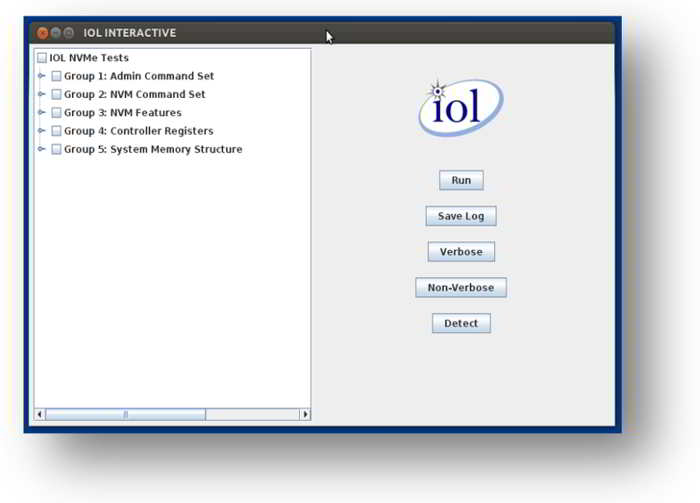This screenshot has width=700, height=503.
Task: Save the log with Save Log
Action: click(x=461, y=216)
